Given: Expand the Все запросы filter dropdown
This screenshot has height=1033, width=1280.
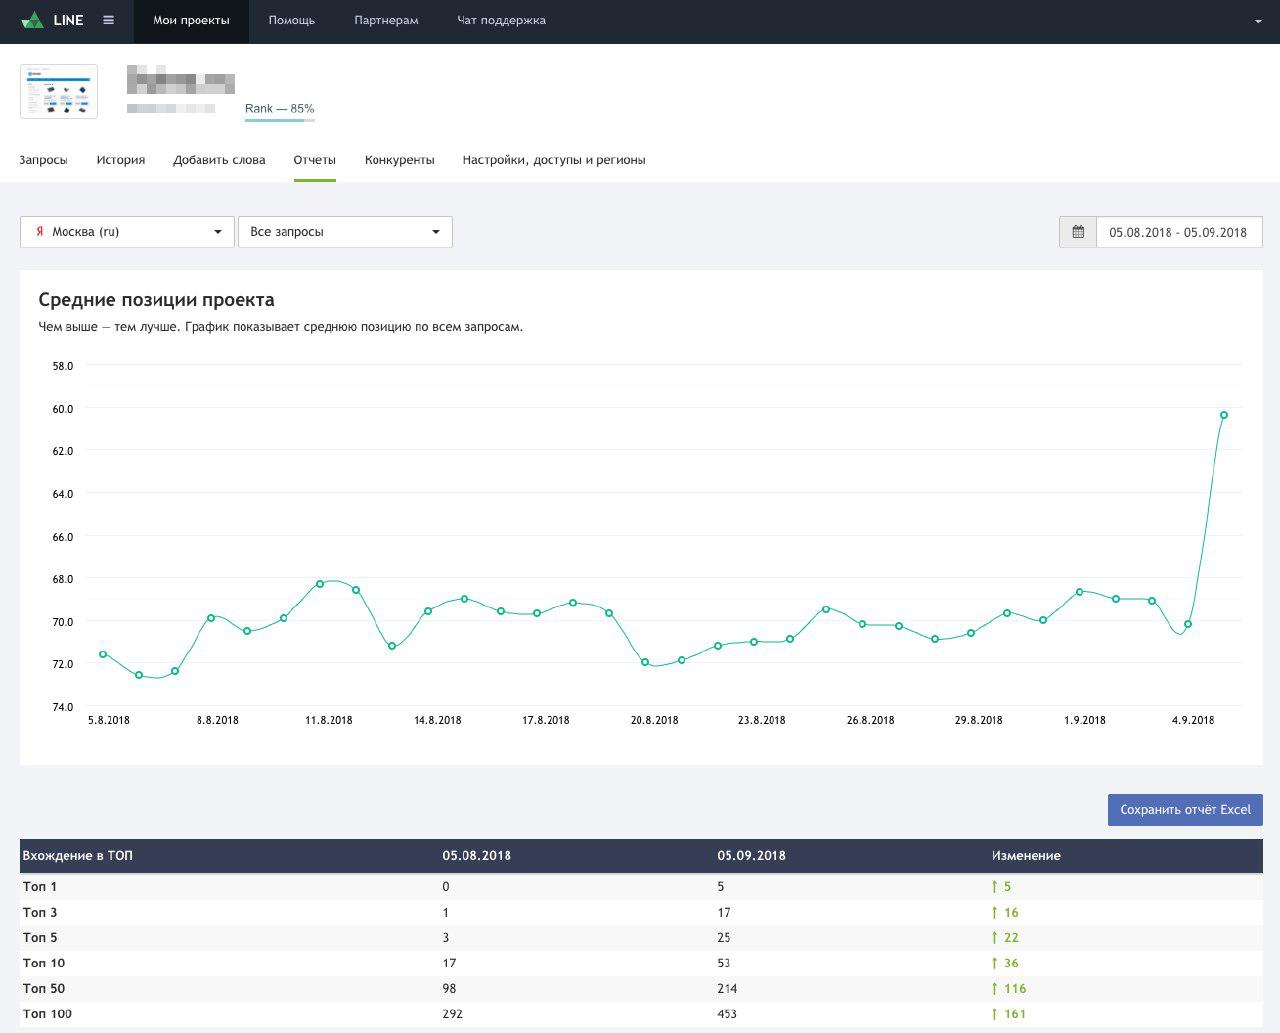Looking at the screenshot, I should pos(345,232).
